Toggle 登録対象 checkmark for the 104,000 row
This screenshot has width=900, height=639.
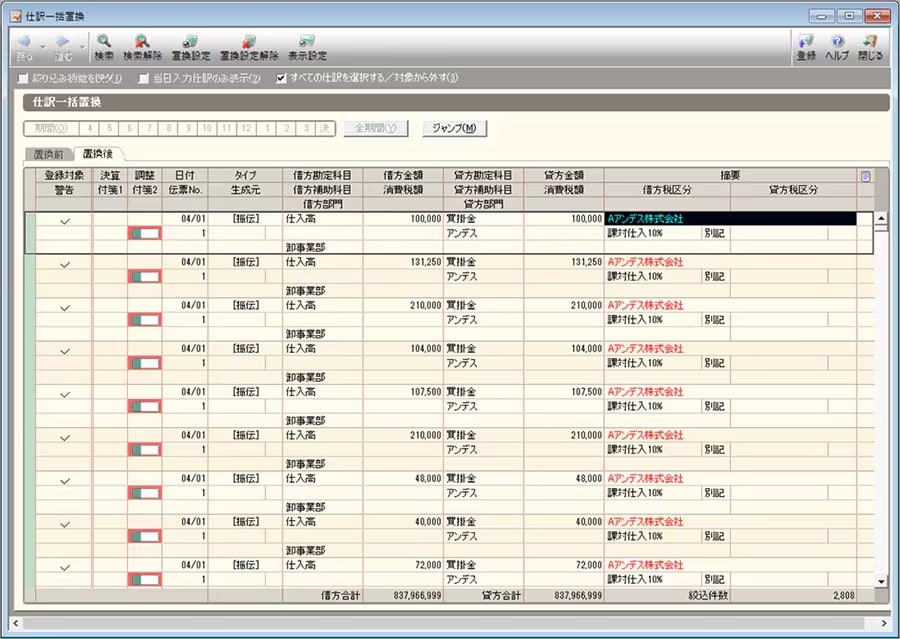click(65, 351)
